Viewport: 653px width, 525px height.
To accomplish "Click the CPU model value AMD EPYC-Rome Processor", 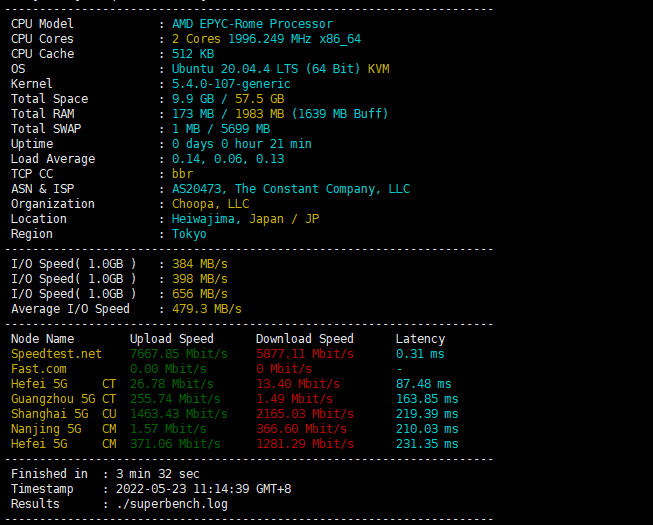I will [252, 24].
